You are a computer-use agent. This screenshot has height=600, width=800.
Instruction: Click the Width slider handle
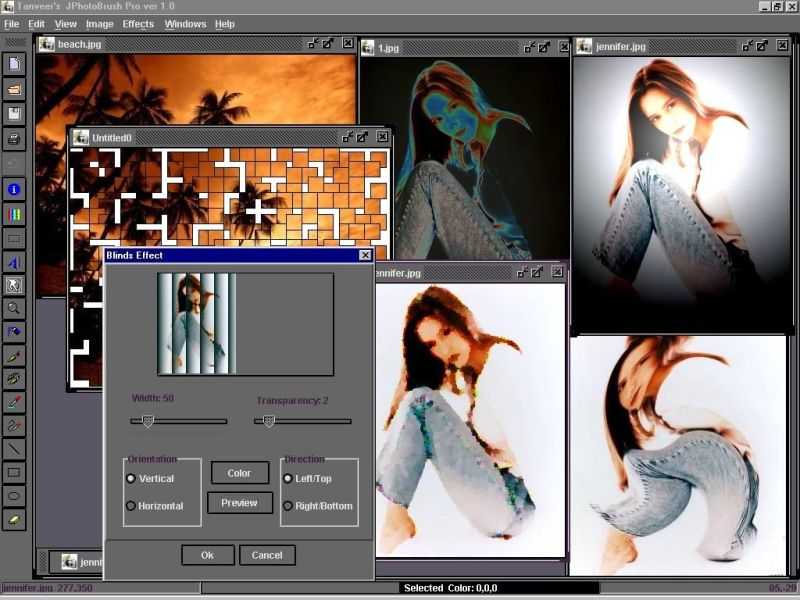point(148,421)
